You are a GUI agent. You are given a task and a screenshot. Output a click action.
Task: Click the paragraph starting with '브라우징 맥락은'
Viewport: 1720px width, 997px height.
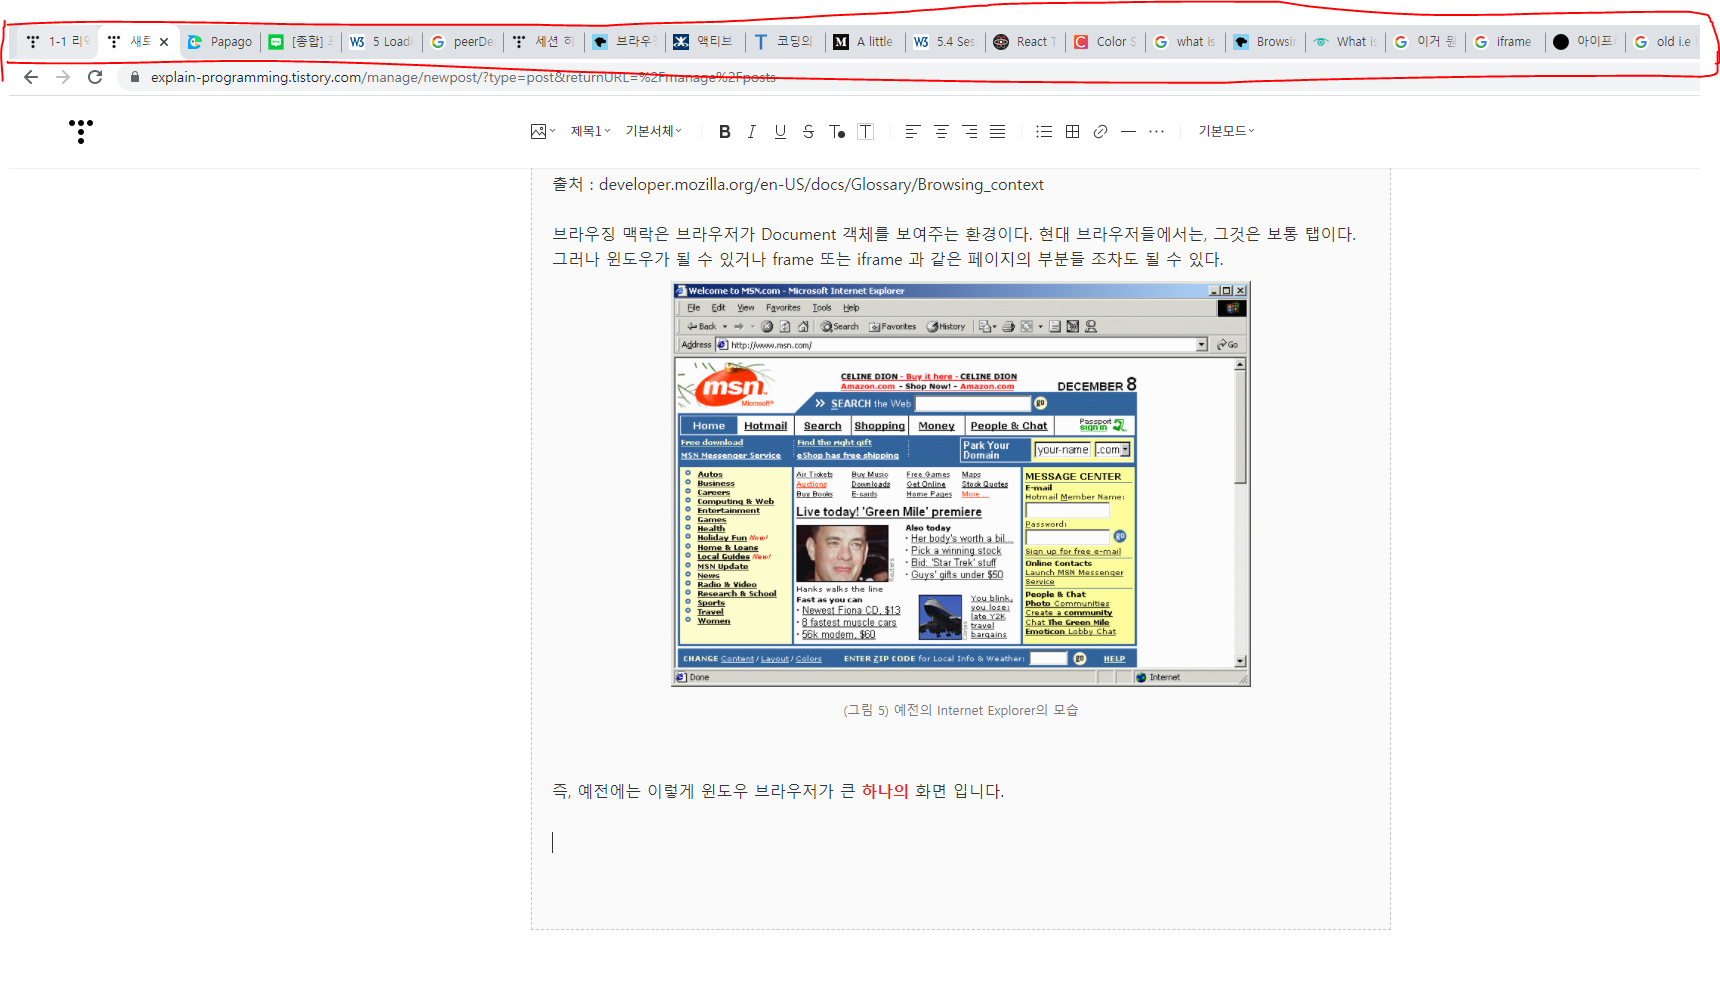tap(954, 234)
